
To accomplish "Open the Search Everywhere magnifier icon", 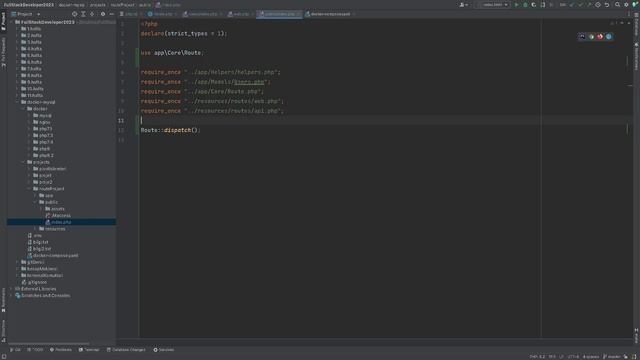I will coord(618,4).
